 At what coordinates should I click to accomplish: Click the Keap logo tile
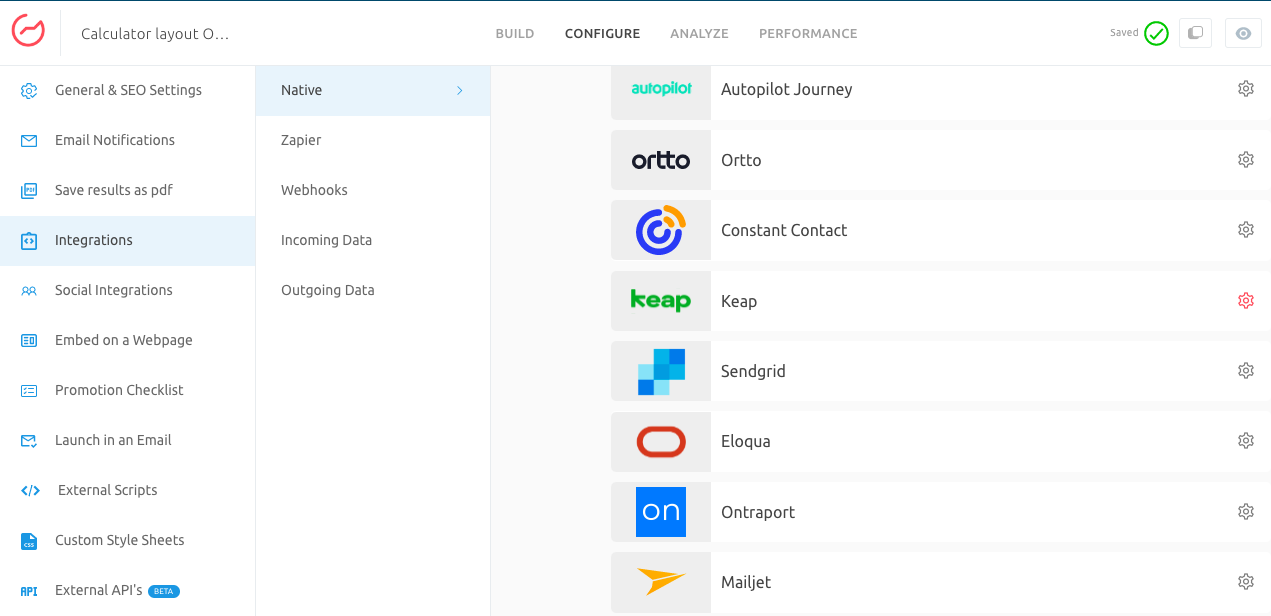tap(661, 301)
